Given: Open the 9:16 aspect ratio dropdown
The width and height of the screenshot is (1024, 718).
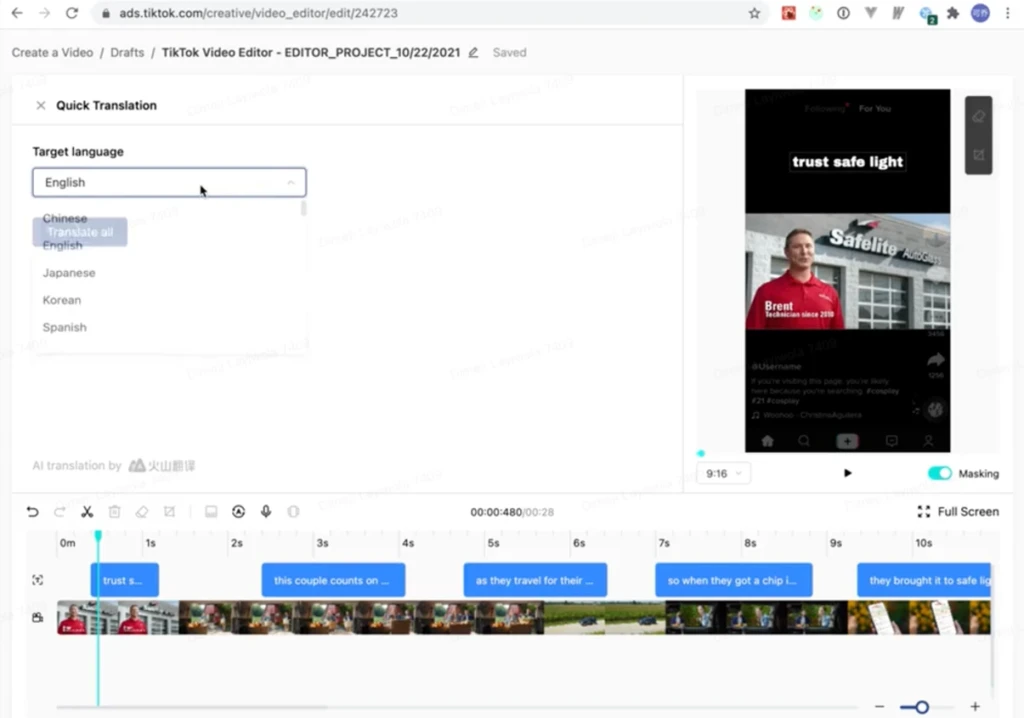Looking at the screenshot, I should point(724,473).
